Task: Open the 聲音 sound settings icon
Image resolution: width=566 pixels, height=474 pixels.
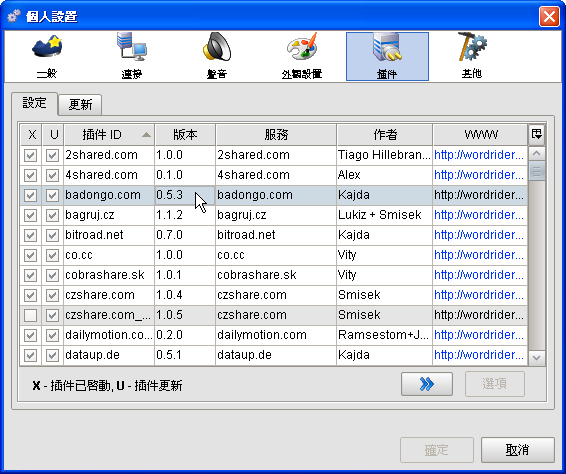Action: (x=217, y=56)
